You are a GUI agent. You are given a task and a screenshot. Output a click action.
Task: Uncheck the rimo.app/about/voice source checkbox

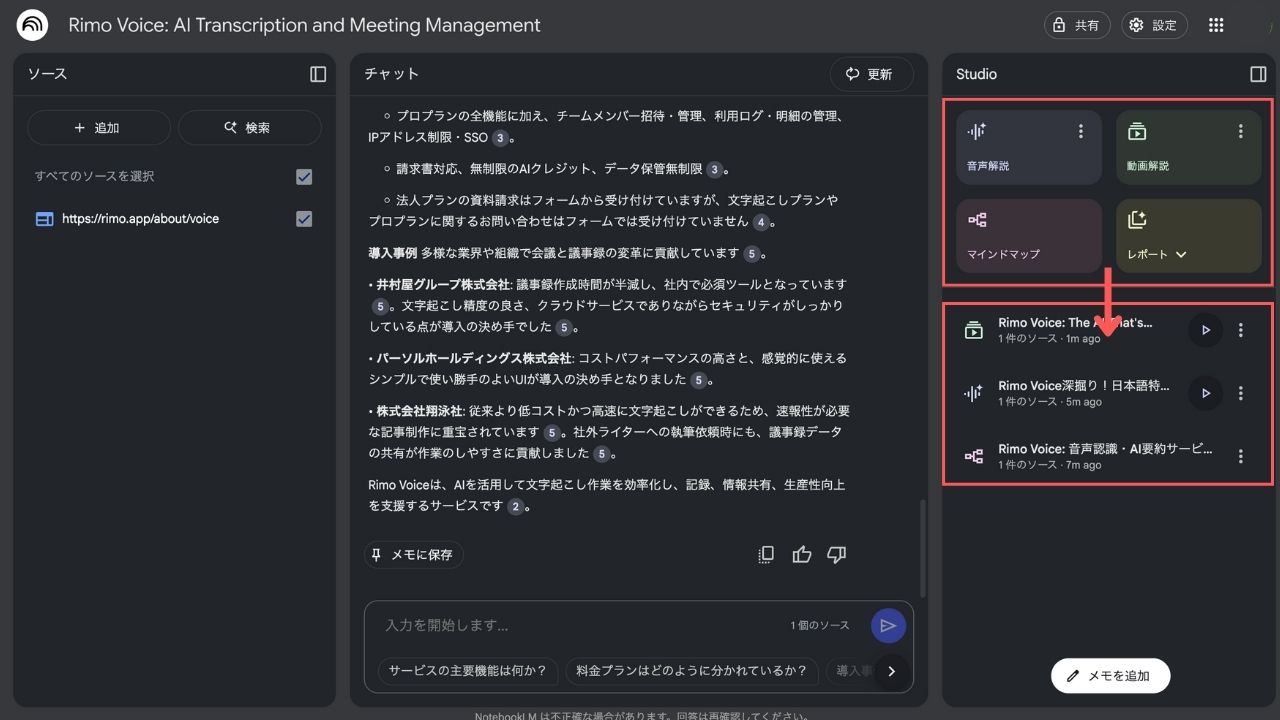point(304,219)
